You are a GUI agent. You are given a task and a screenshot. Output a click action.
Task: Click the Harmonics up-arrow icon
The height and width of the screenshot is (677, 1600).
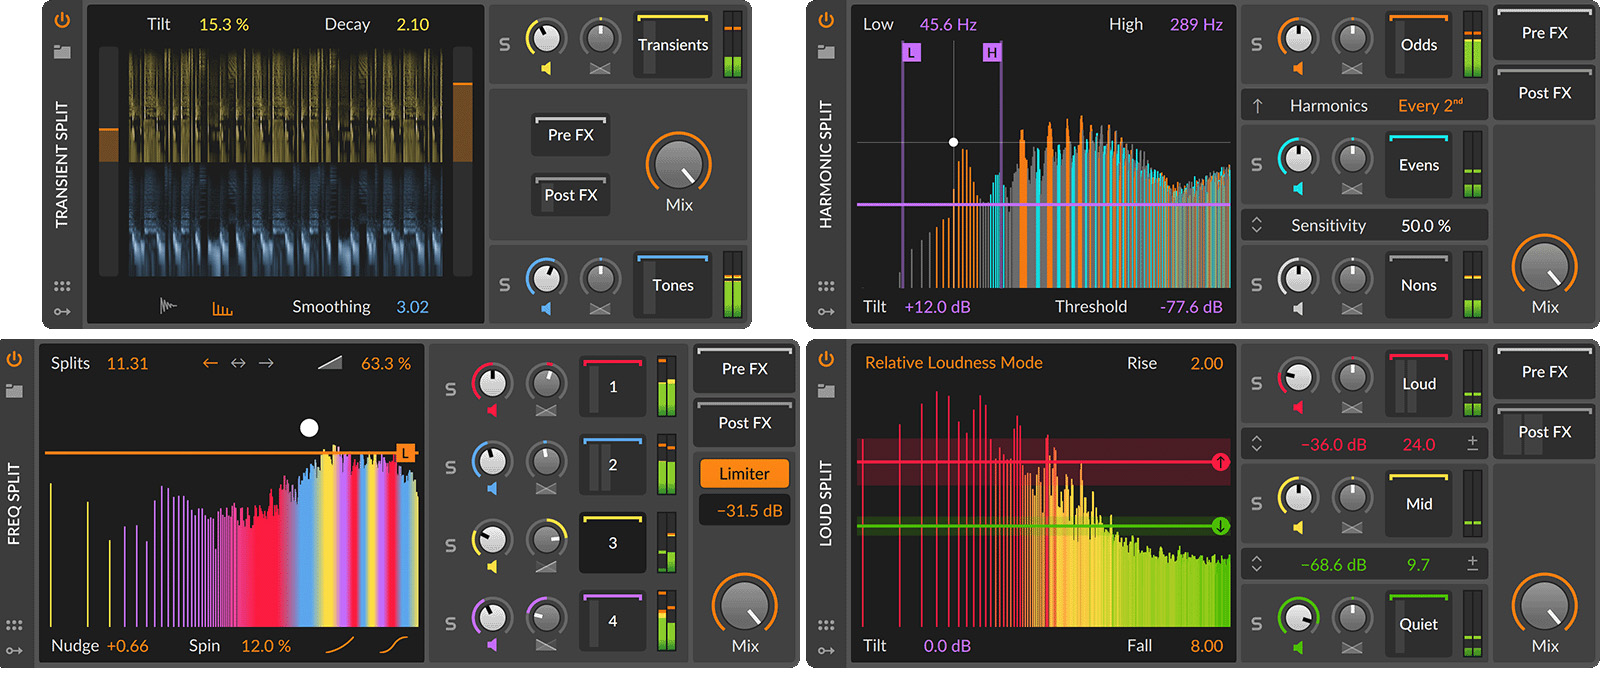click(1258, 105)
